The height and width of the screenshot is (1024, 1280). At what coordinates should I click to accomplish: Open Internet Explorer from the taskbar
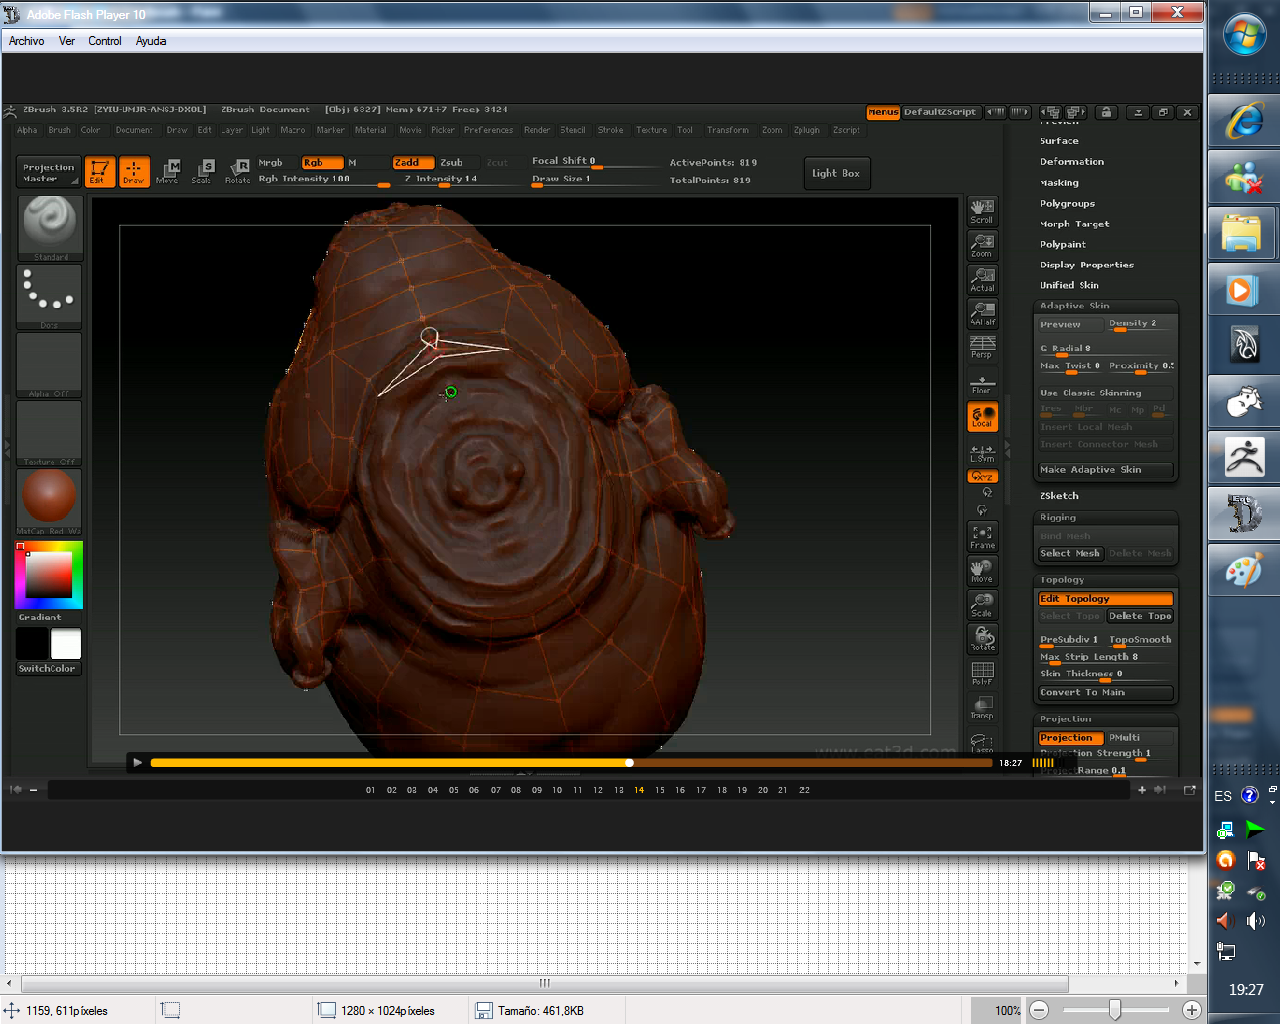coord(1243,121)
